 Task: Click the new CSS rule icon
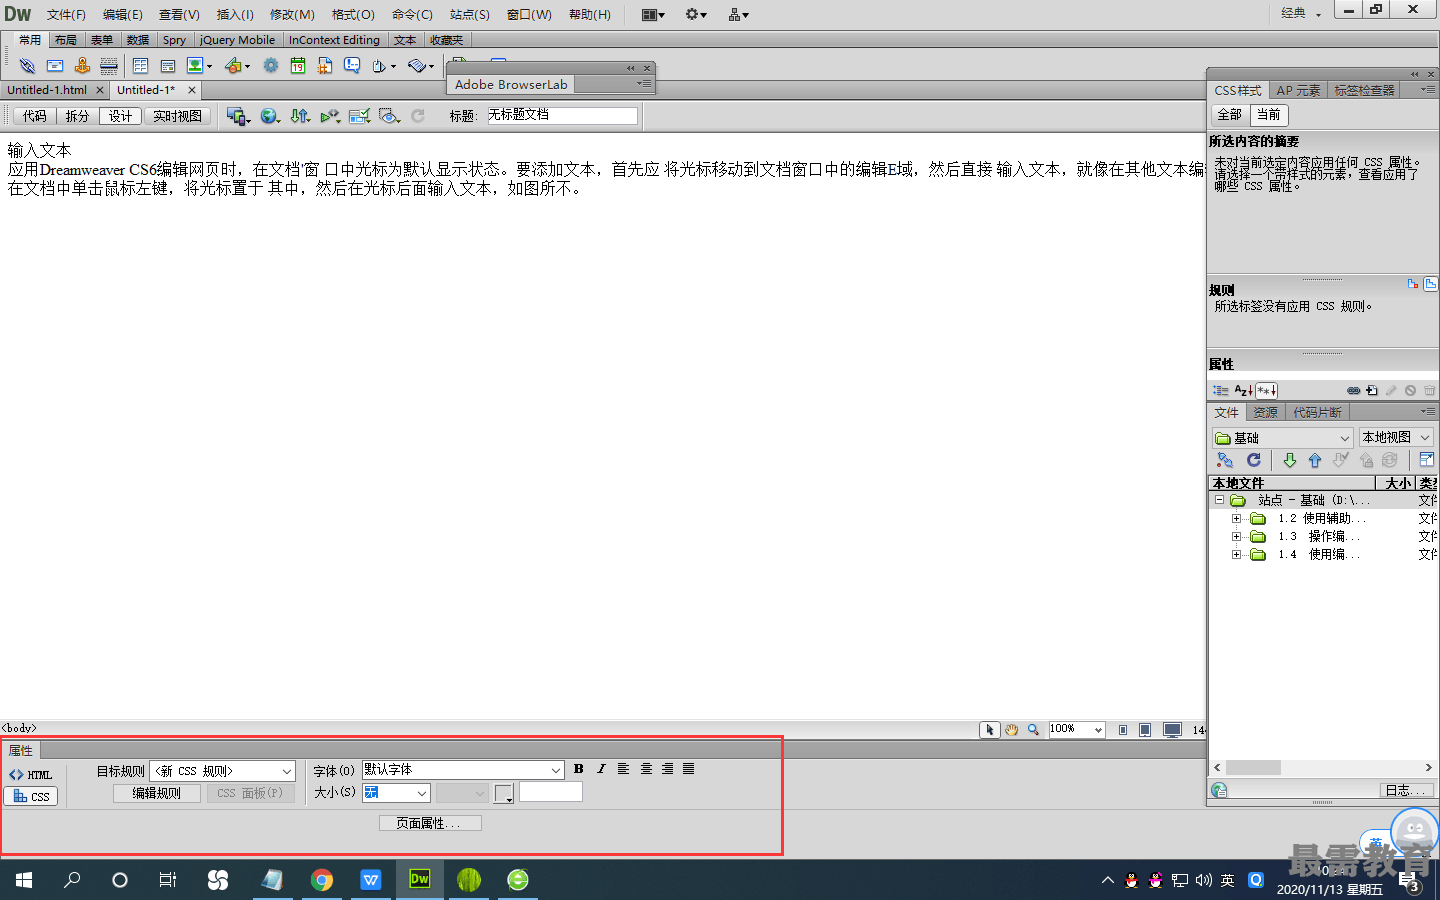(1372, 390)
